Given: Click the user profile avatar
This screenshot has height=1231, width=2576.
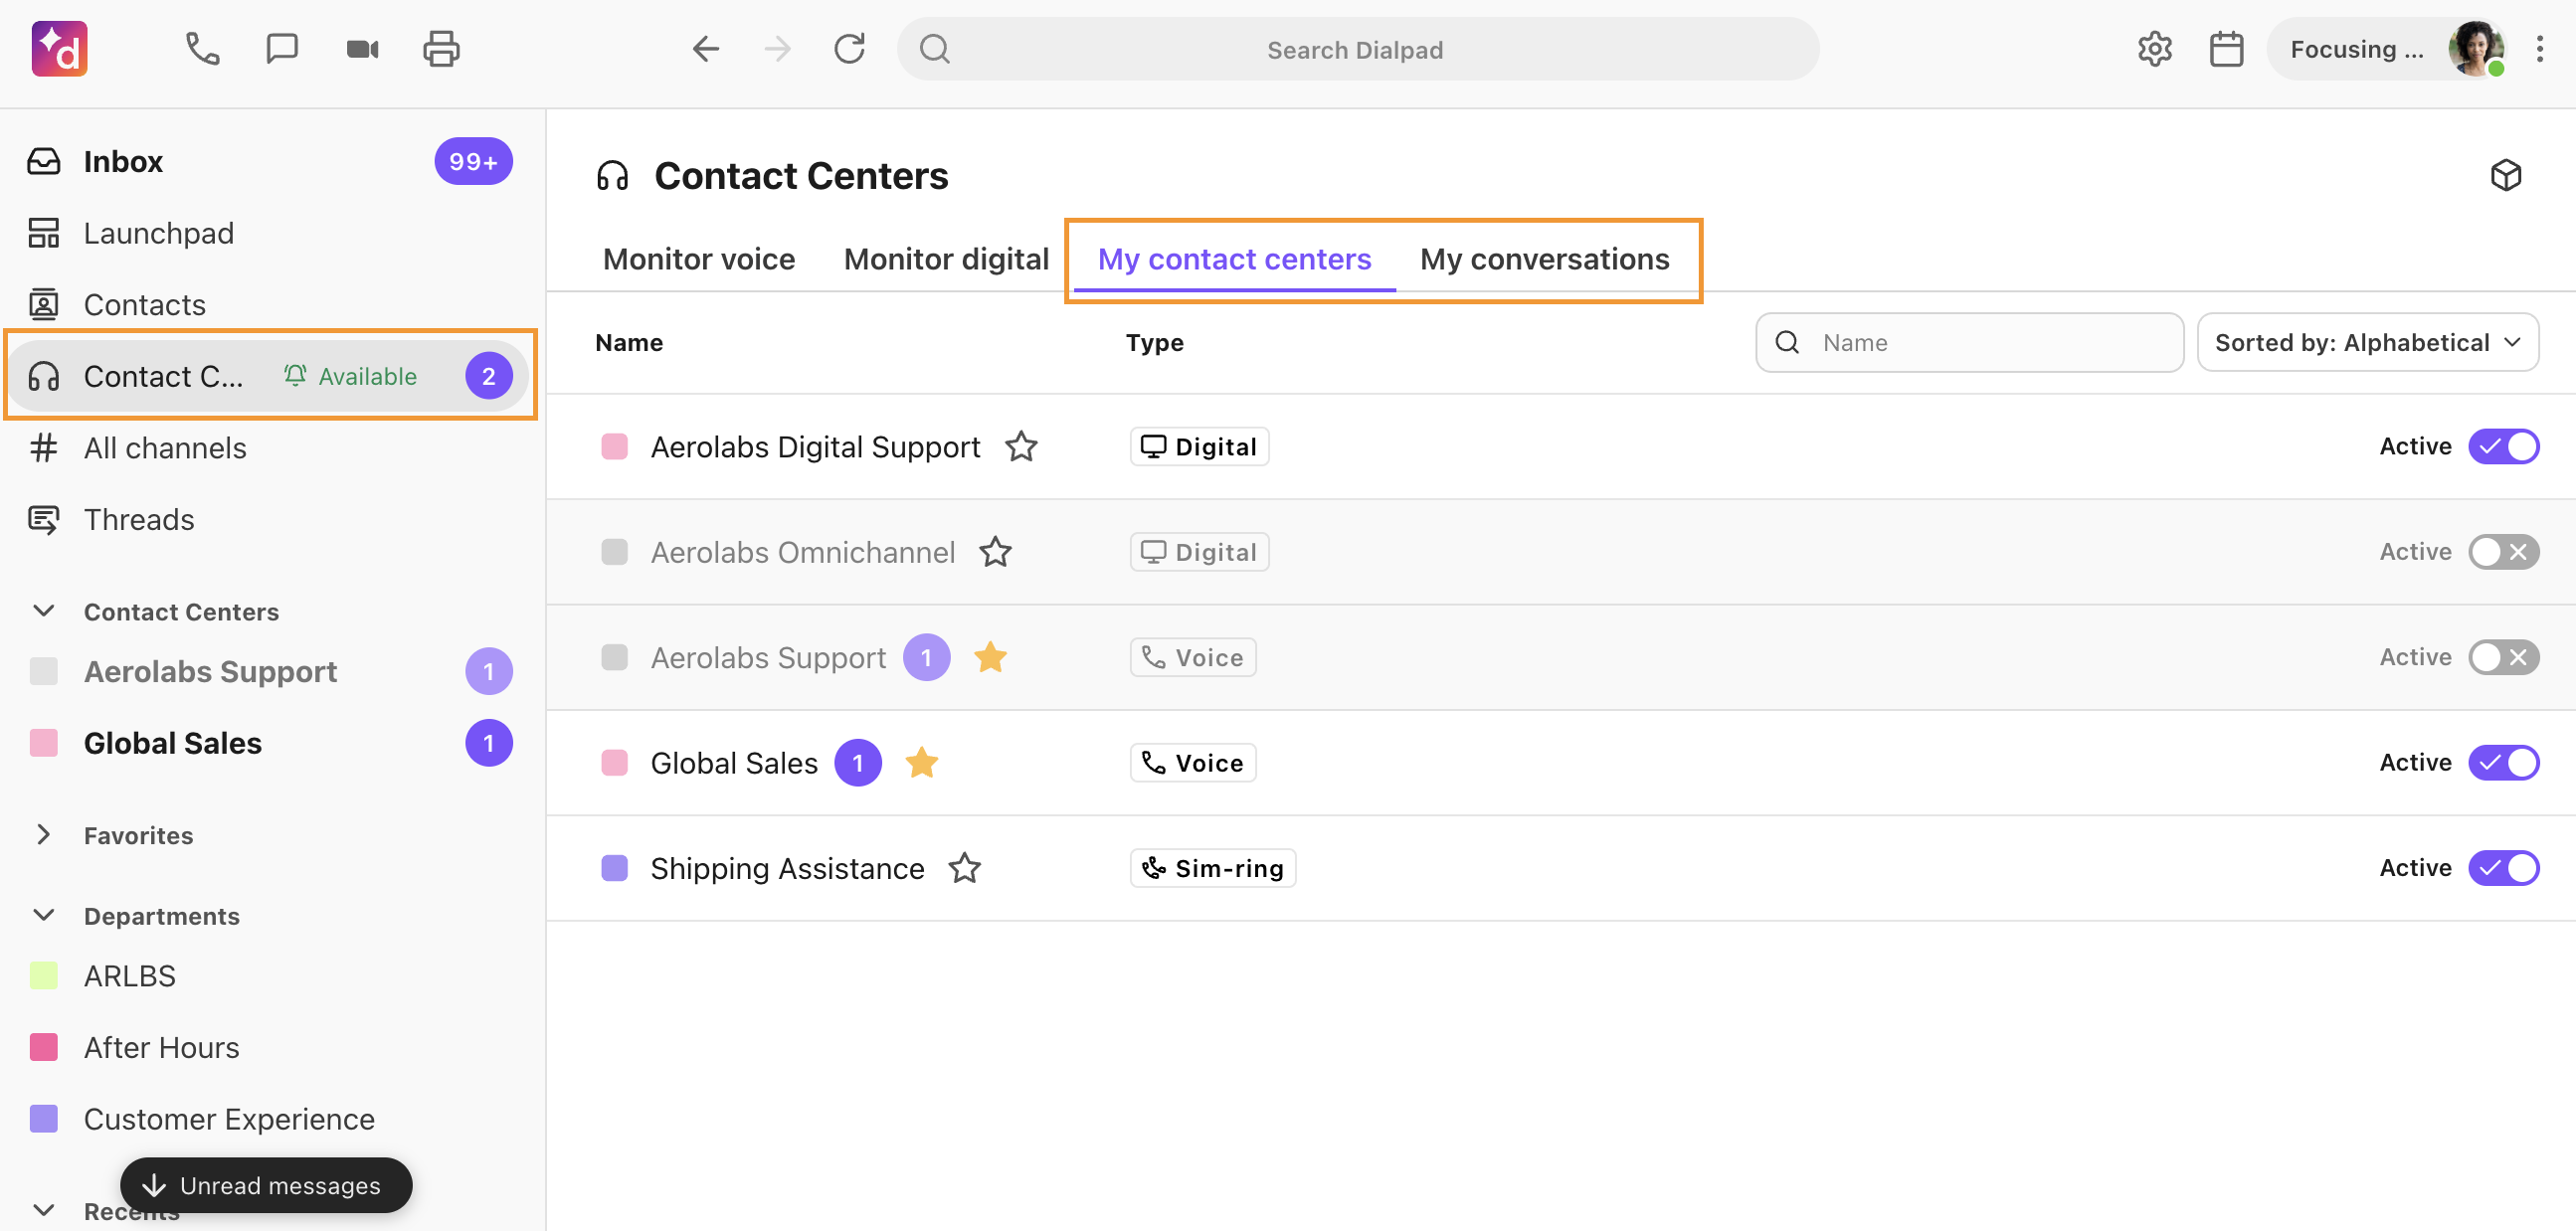Looking at the screenshot, I should (x=2476, y=49).
